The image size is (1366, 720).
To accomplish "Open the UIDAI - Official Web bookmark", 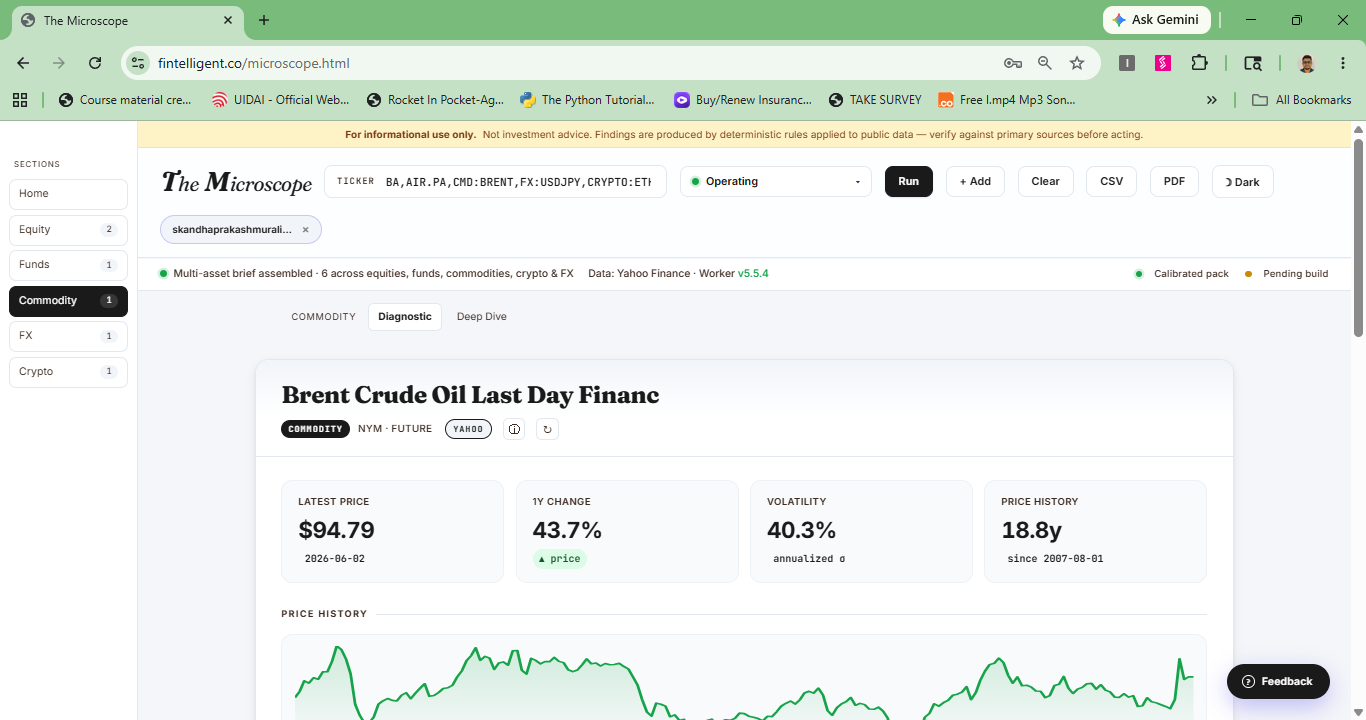I will [281, 100].
